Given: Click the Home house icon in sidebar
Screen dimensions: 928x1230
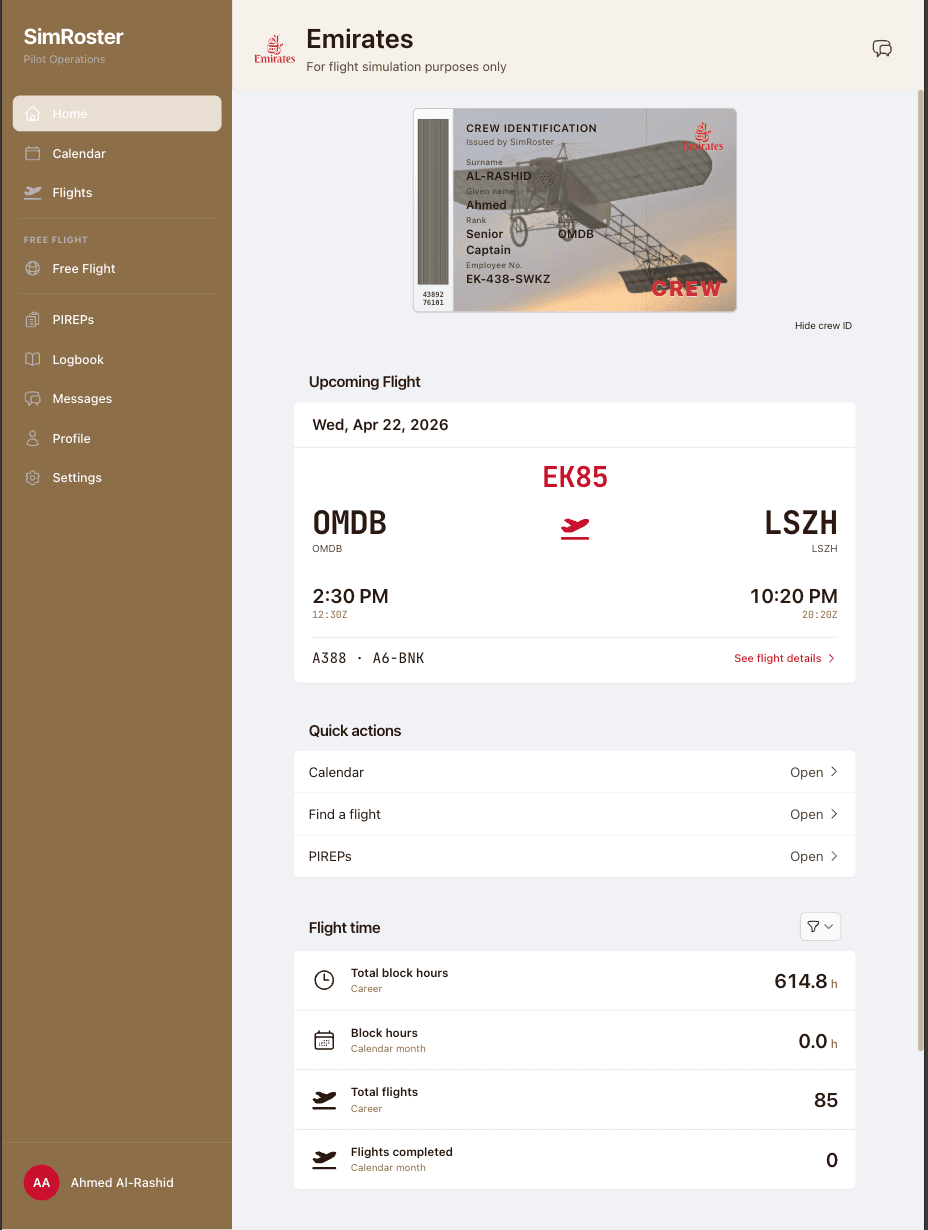Looking at the screenshot, I should [33, 114].
